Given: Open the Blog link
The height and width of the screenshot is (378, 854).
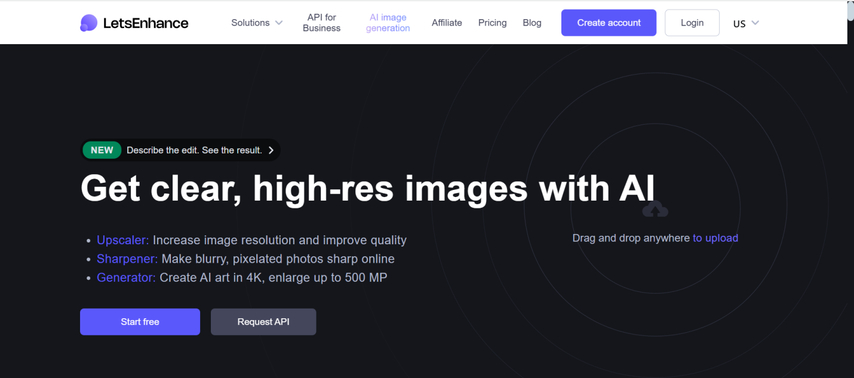Looking at the screenshot, I should tap(532, 23).
